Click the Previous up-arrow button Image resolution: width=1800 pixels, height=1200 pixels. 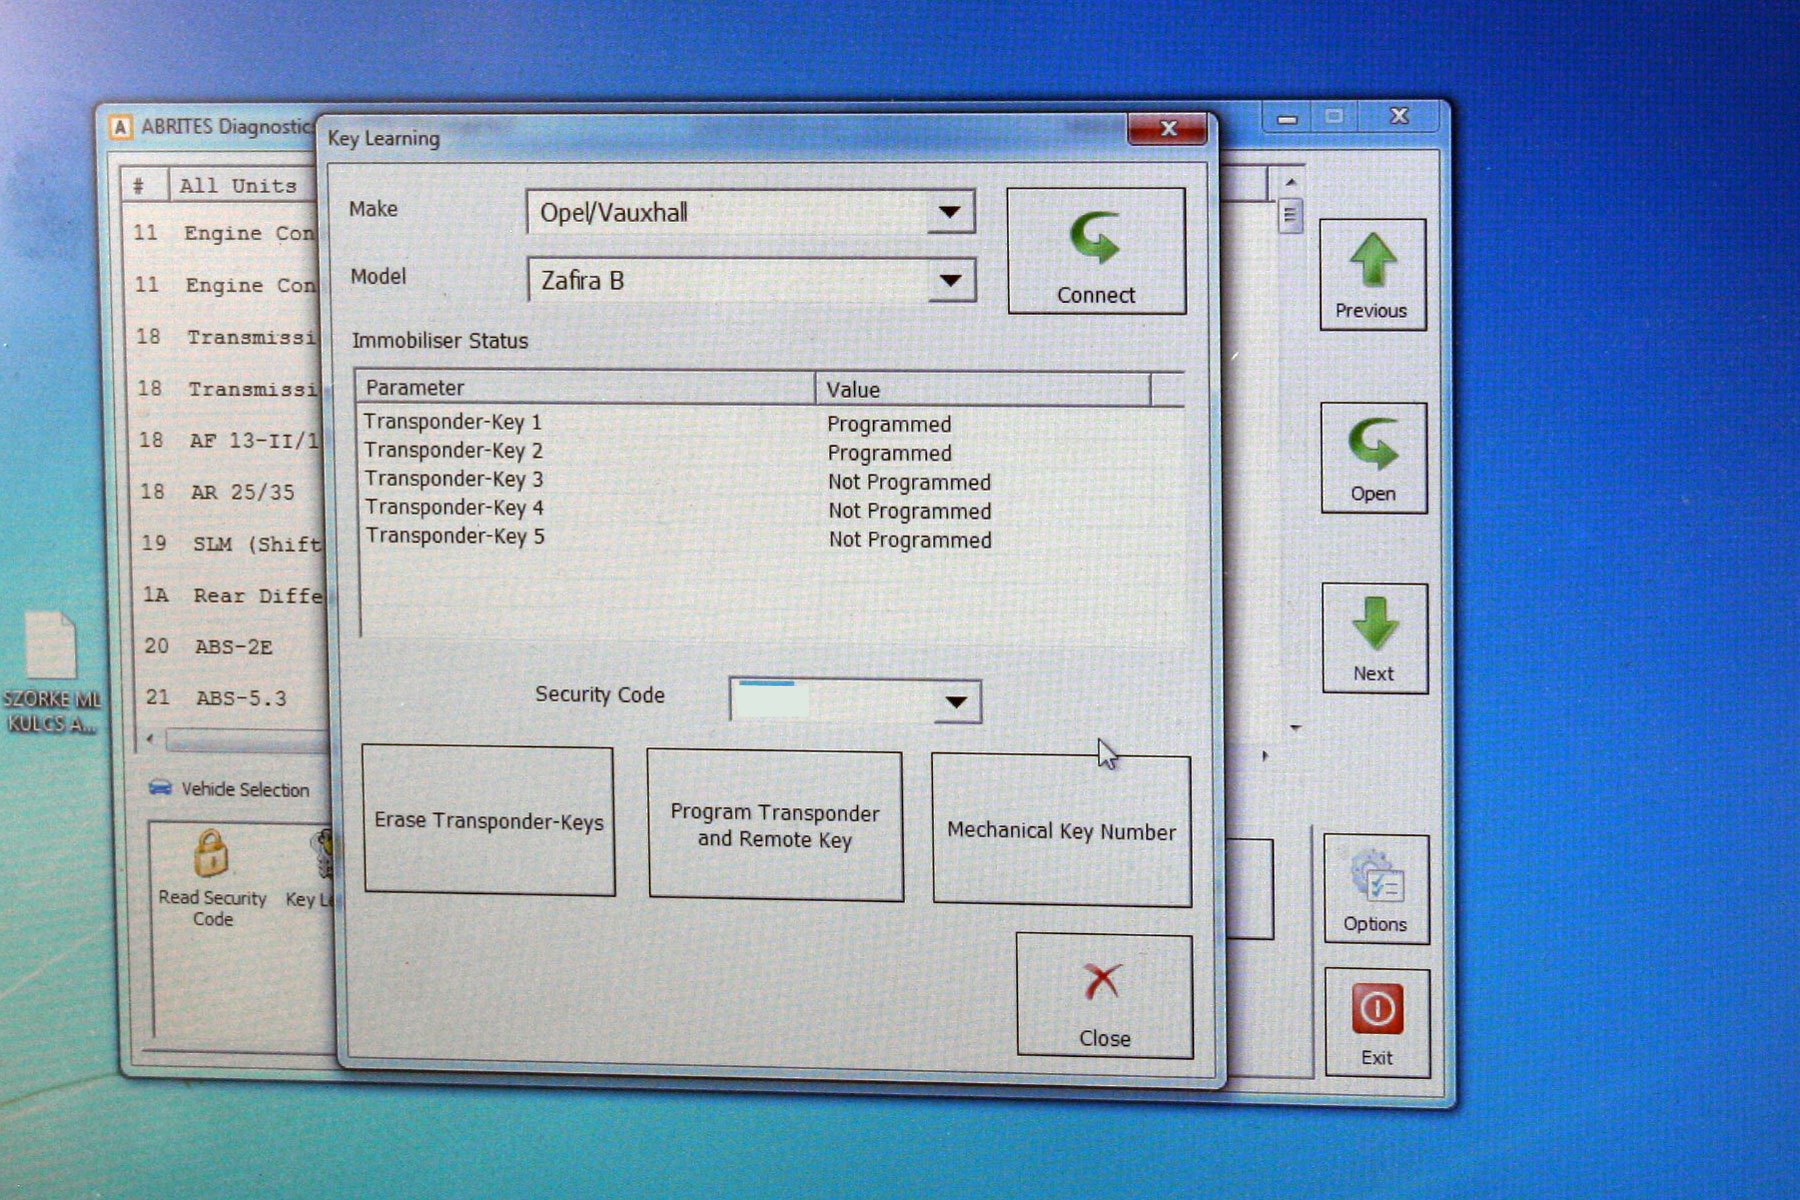(x=1372, y=275)
